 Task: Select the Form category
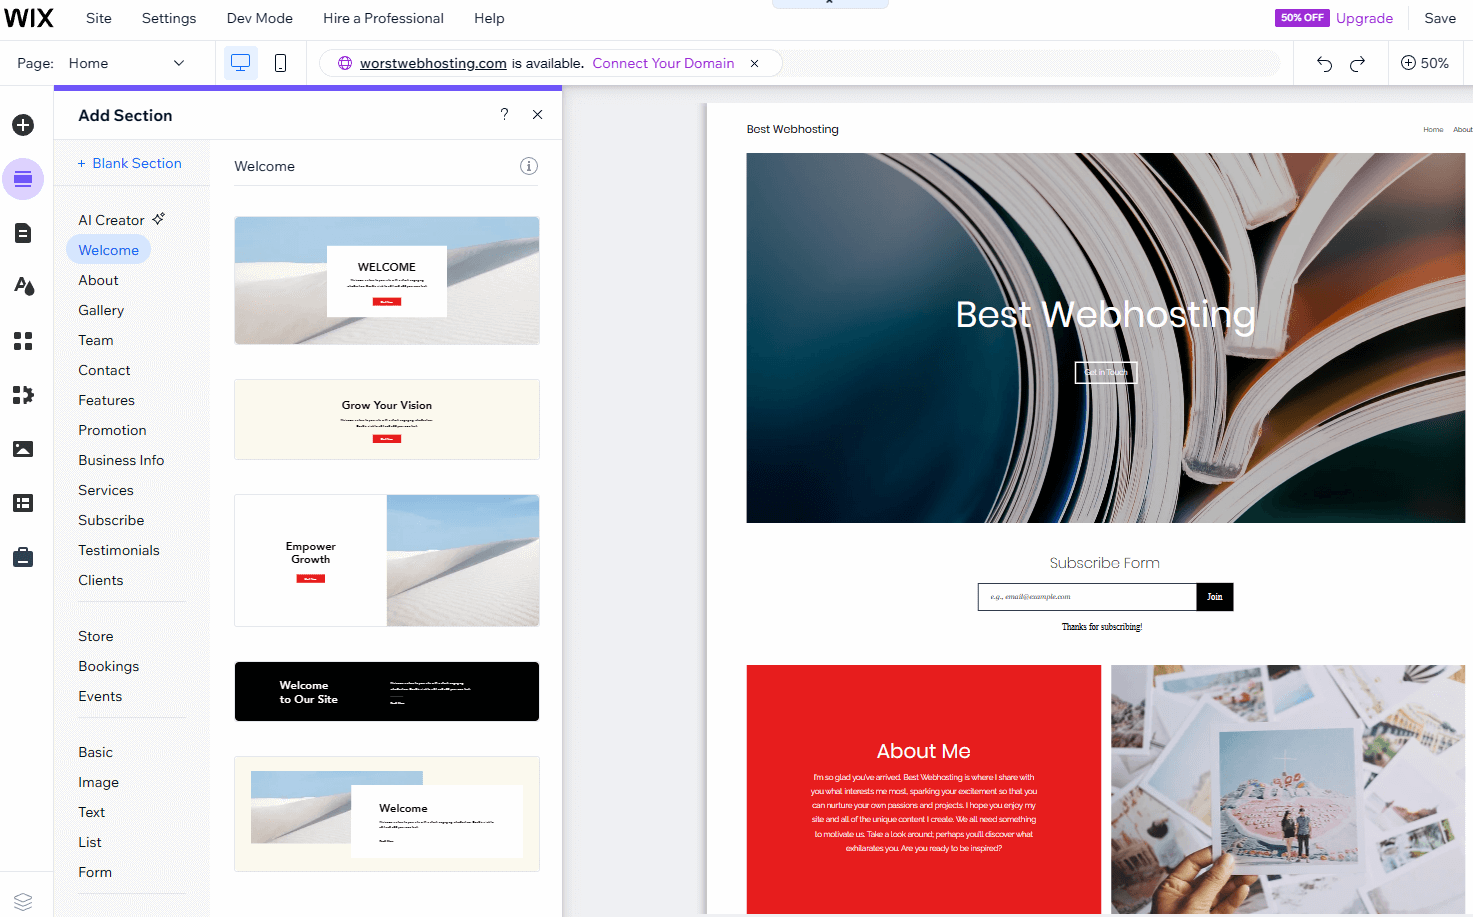[x=95, y=872]
